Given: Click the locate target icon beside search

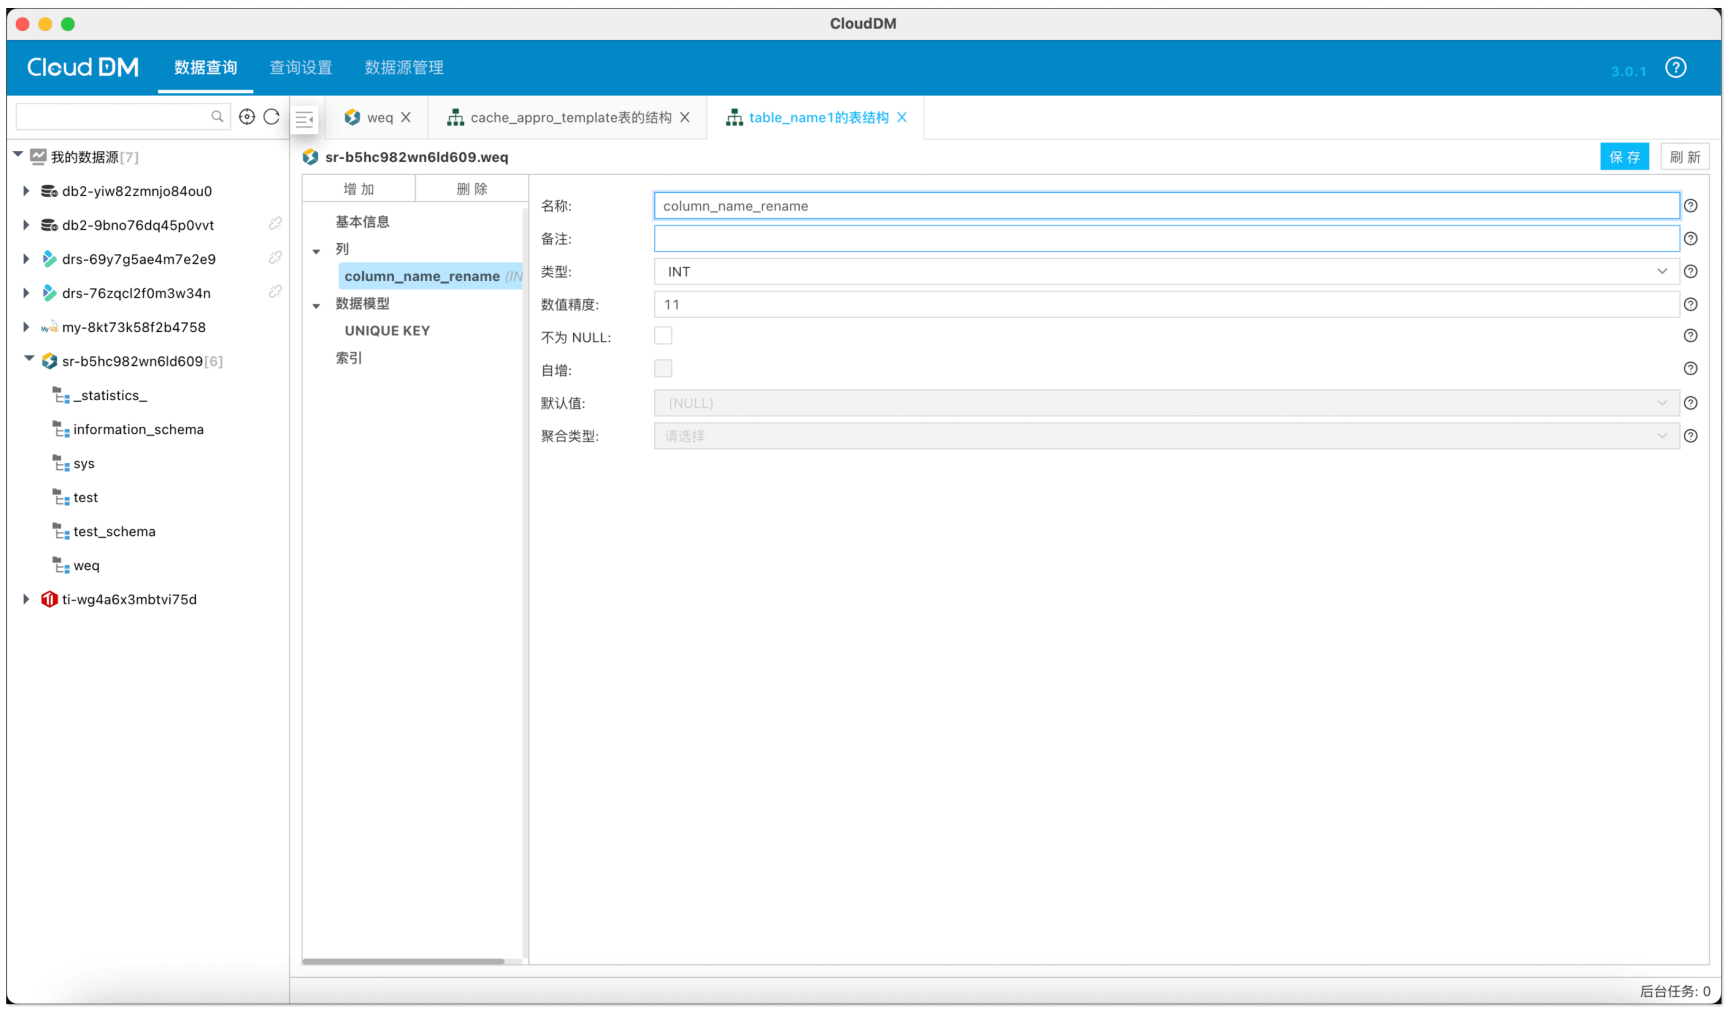Looking at the screenshot, I should [247, 117].
